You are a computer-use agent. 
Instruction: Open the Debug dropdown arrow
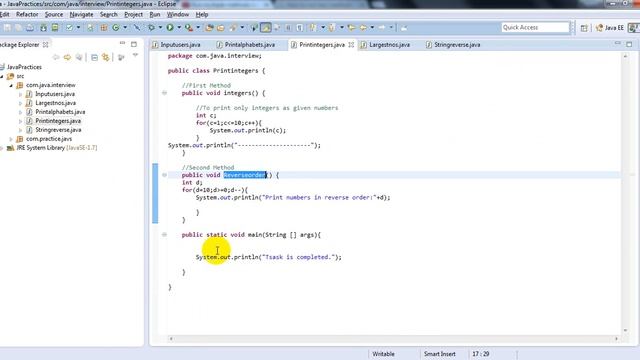point(160,28)
